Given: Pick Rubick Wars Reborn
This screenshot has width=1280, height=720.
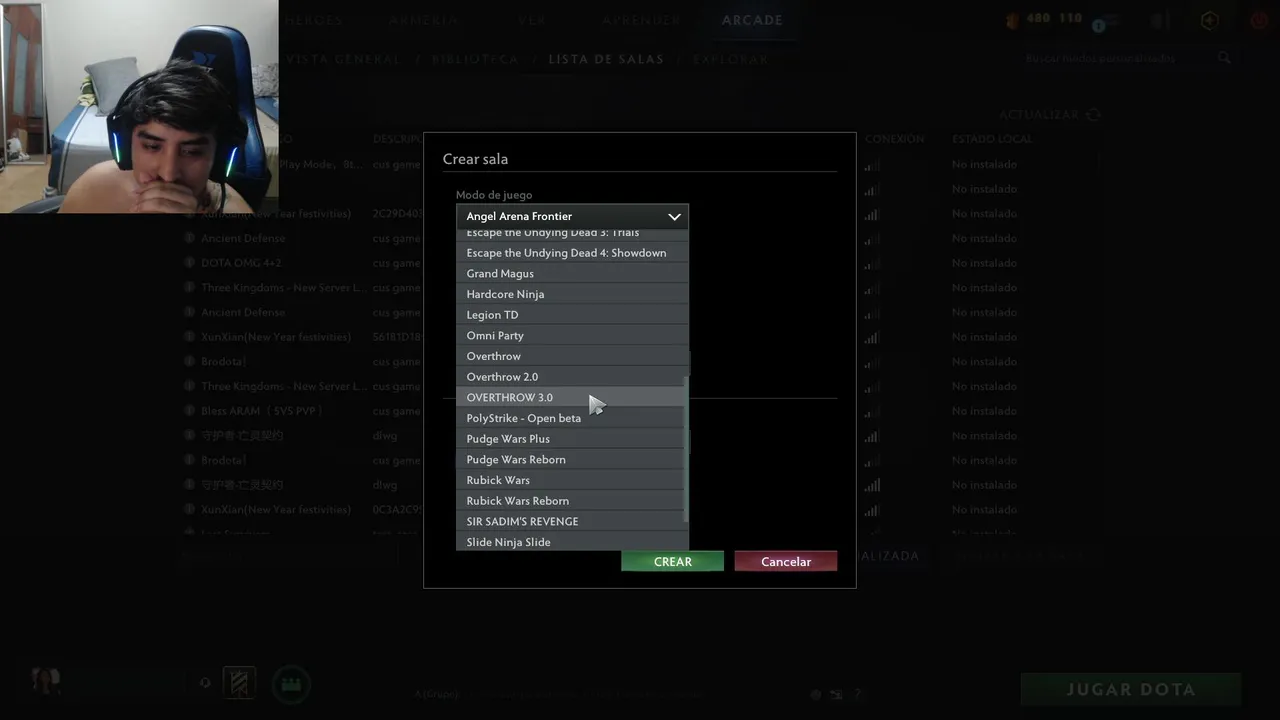Looking at the screenshot, I should [572, 501].
